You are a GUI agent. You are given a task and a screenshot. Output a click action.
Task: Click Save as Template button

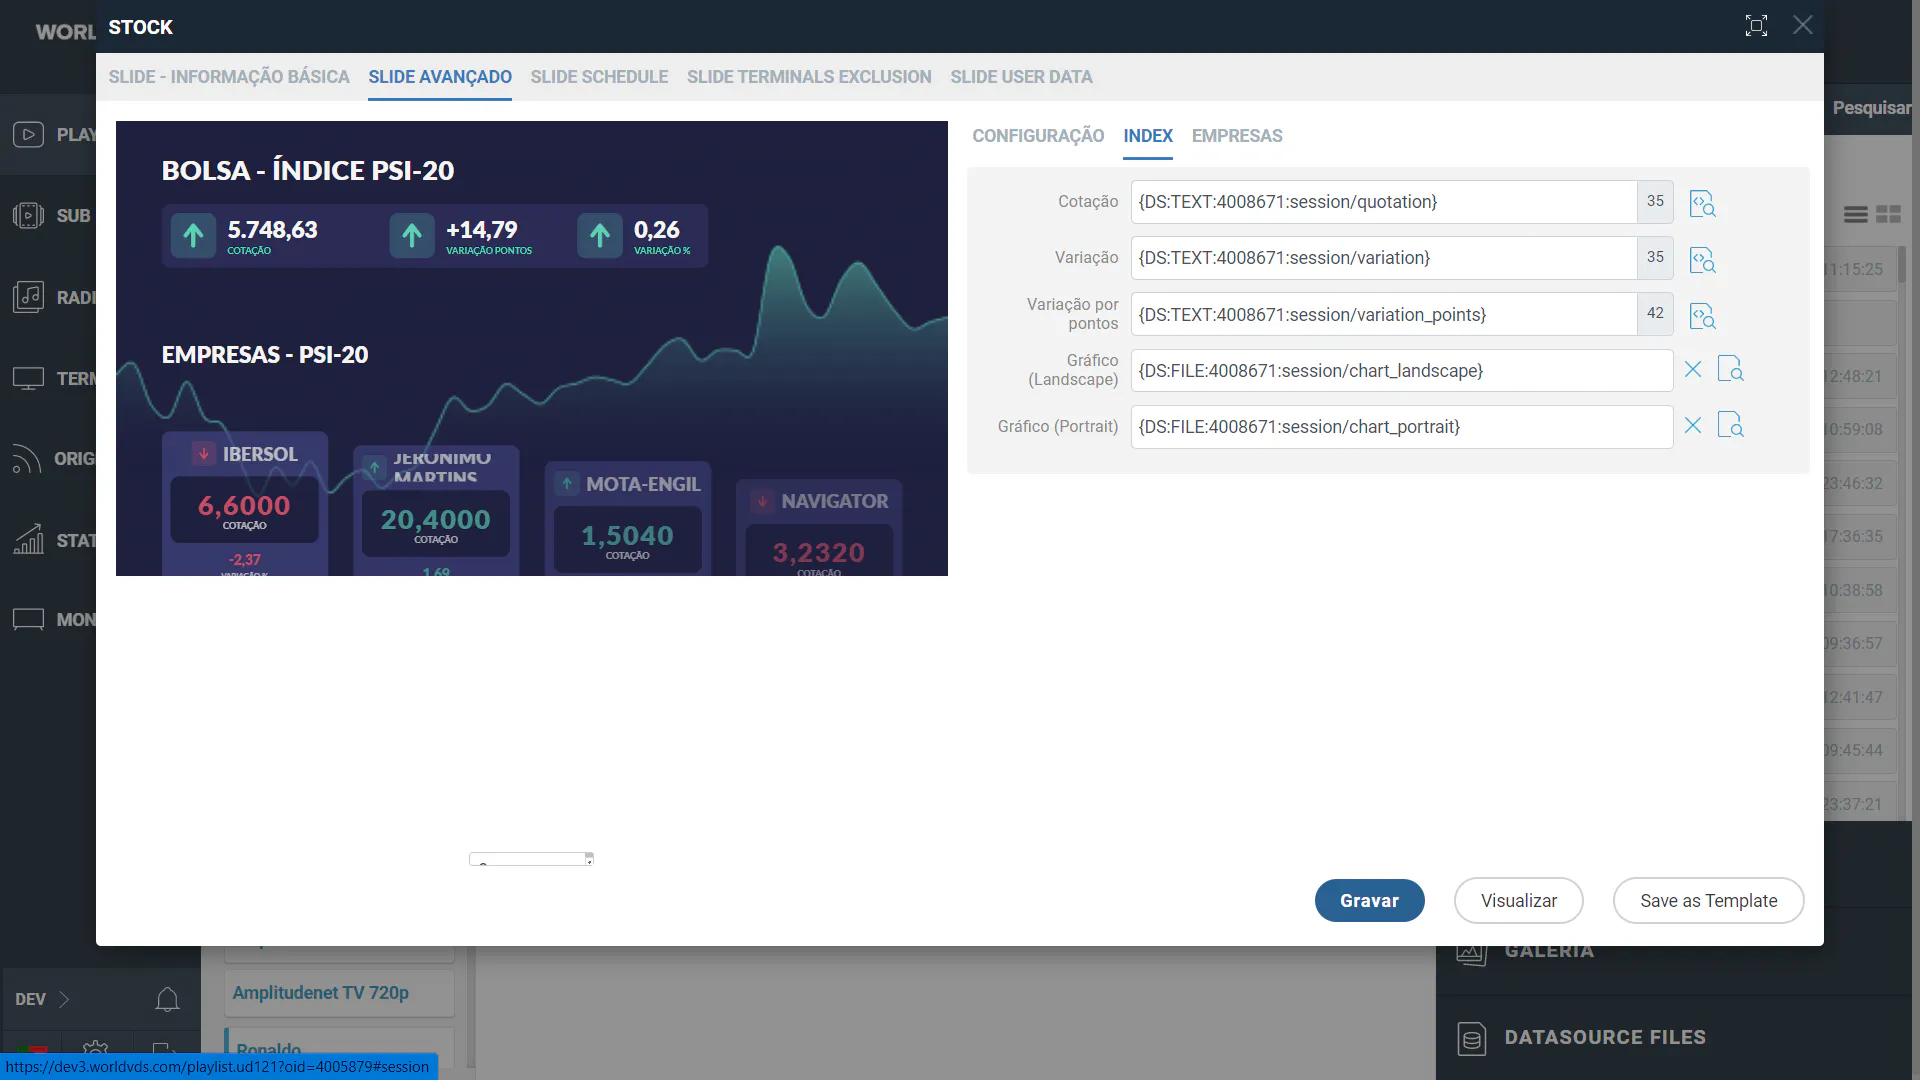click(x=1708, y=901)
